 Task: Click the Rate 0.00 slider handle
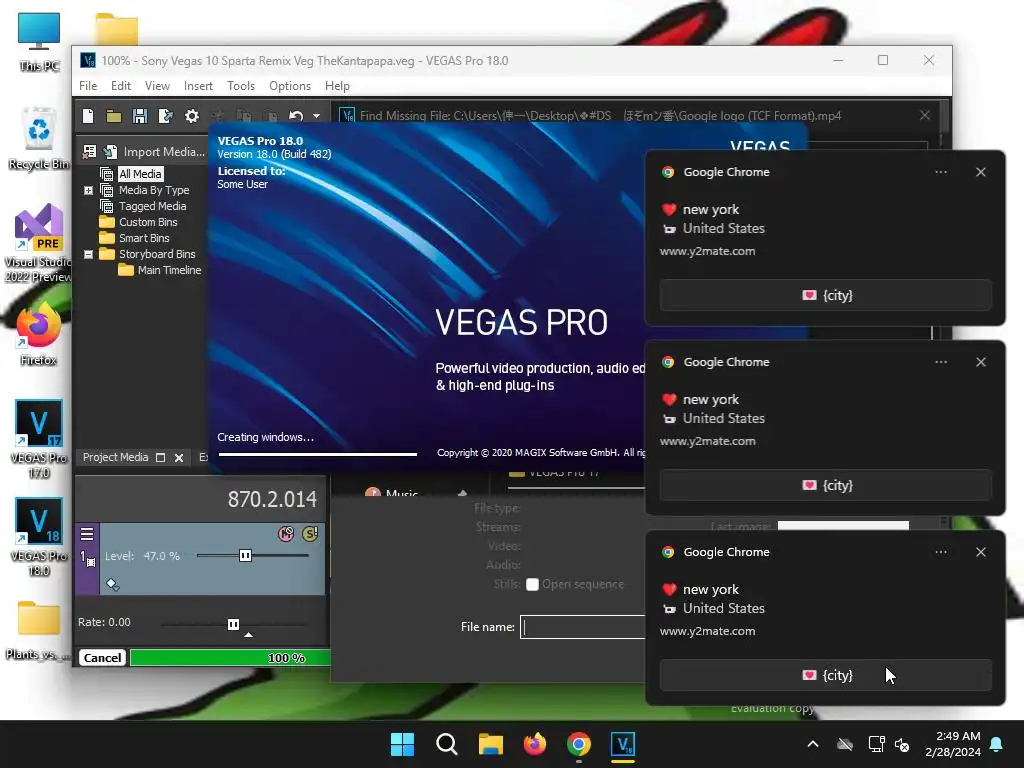pos(233,624)
